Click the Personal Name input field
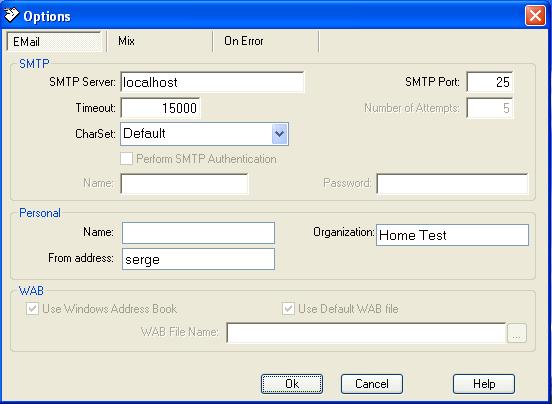The image size is (552, 404). 198,233
